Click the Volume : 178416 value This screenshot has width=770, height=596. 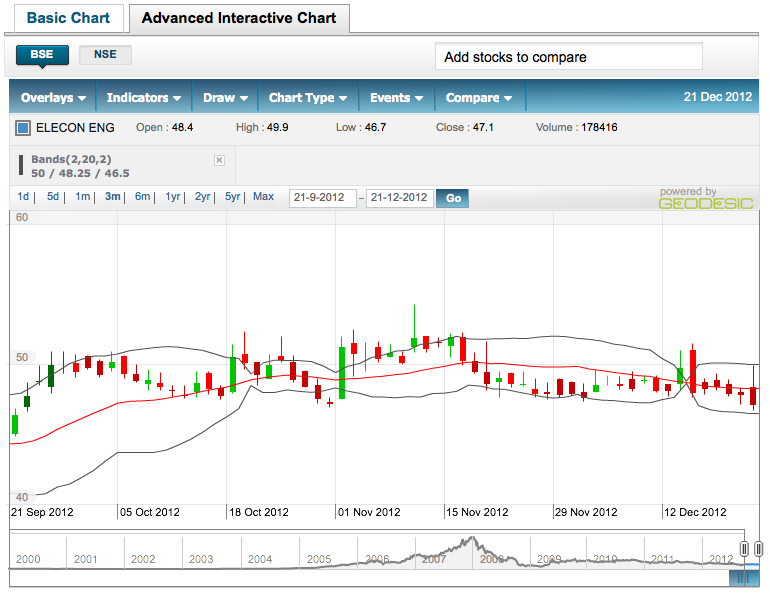point(577,128)
